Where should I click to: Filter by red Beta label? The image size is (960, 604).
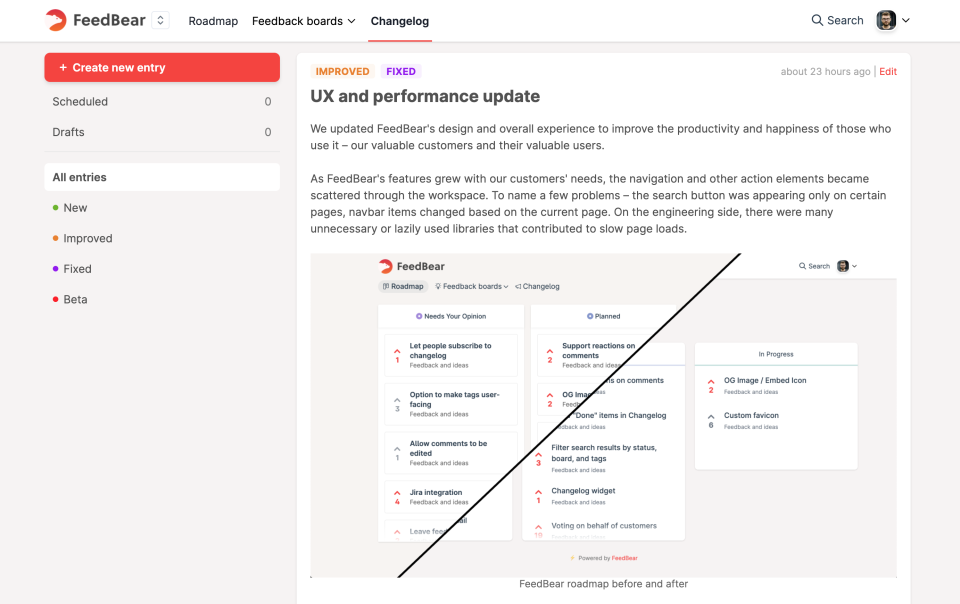[x=75, y=300]
